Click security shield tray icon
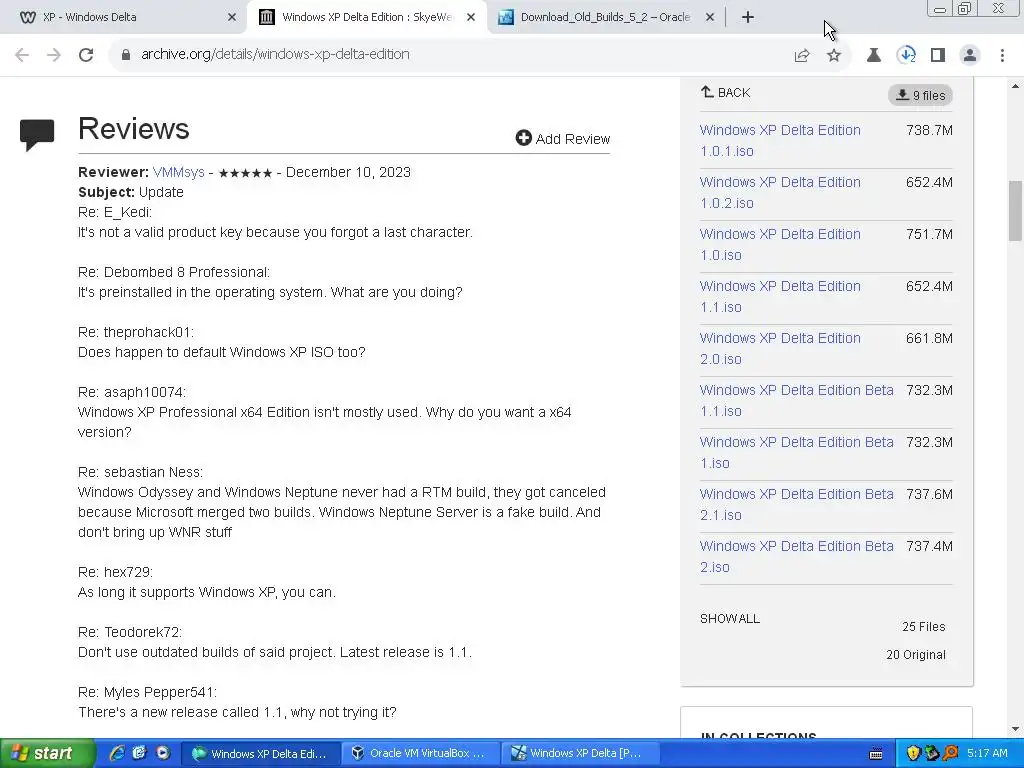Viewport: 1024px width, 768px height. point(914,754)
